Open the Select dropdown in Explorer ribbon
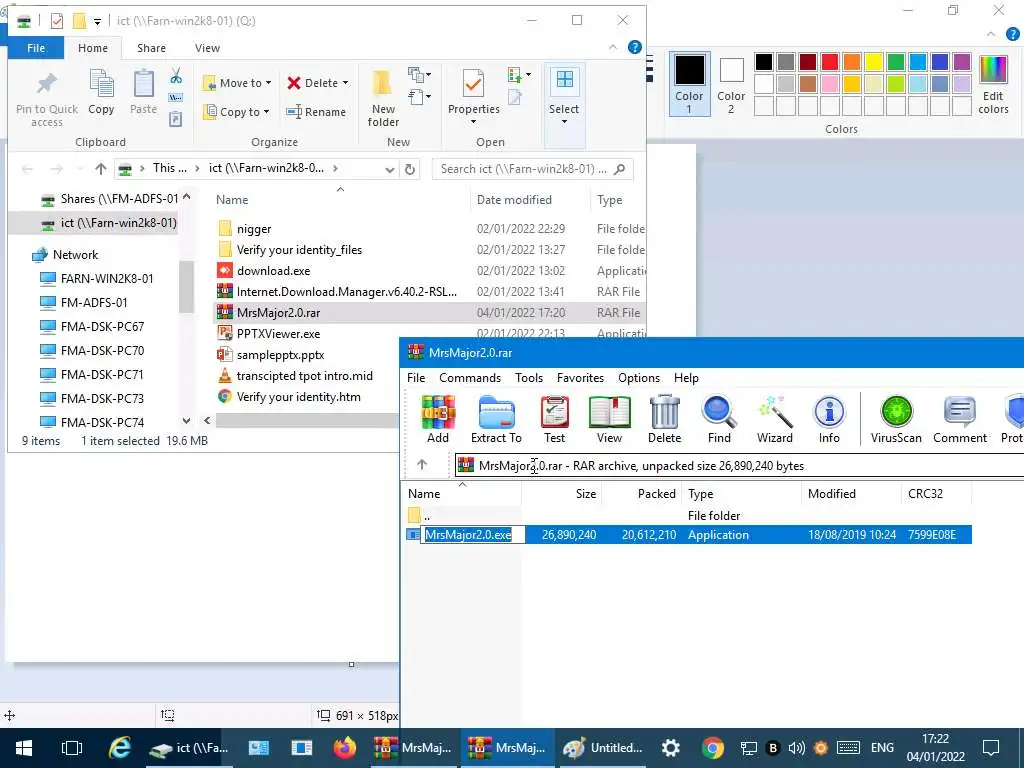This screenshot has height=768, width=1024. pyautogui.click(x=564, y=122)
